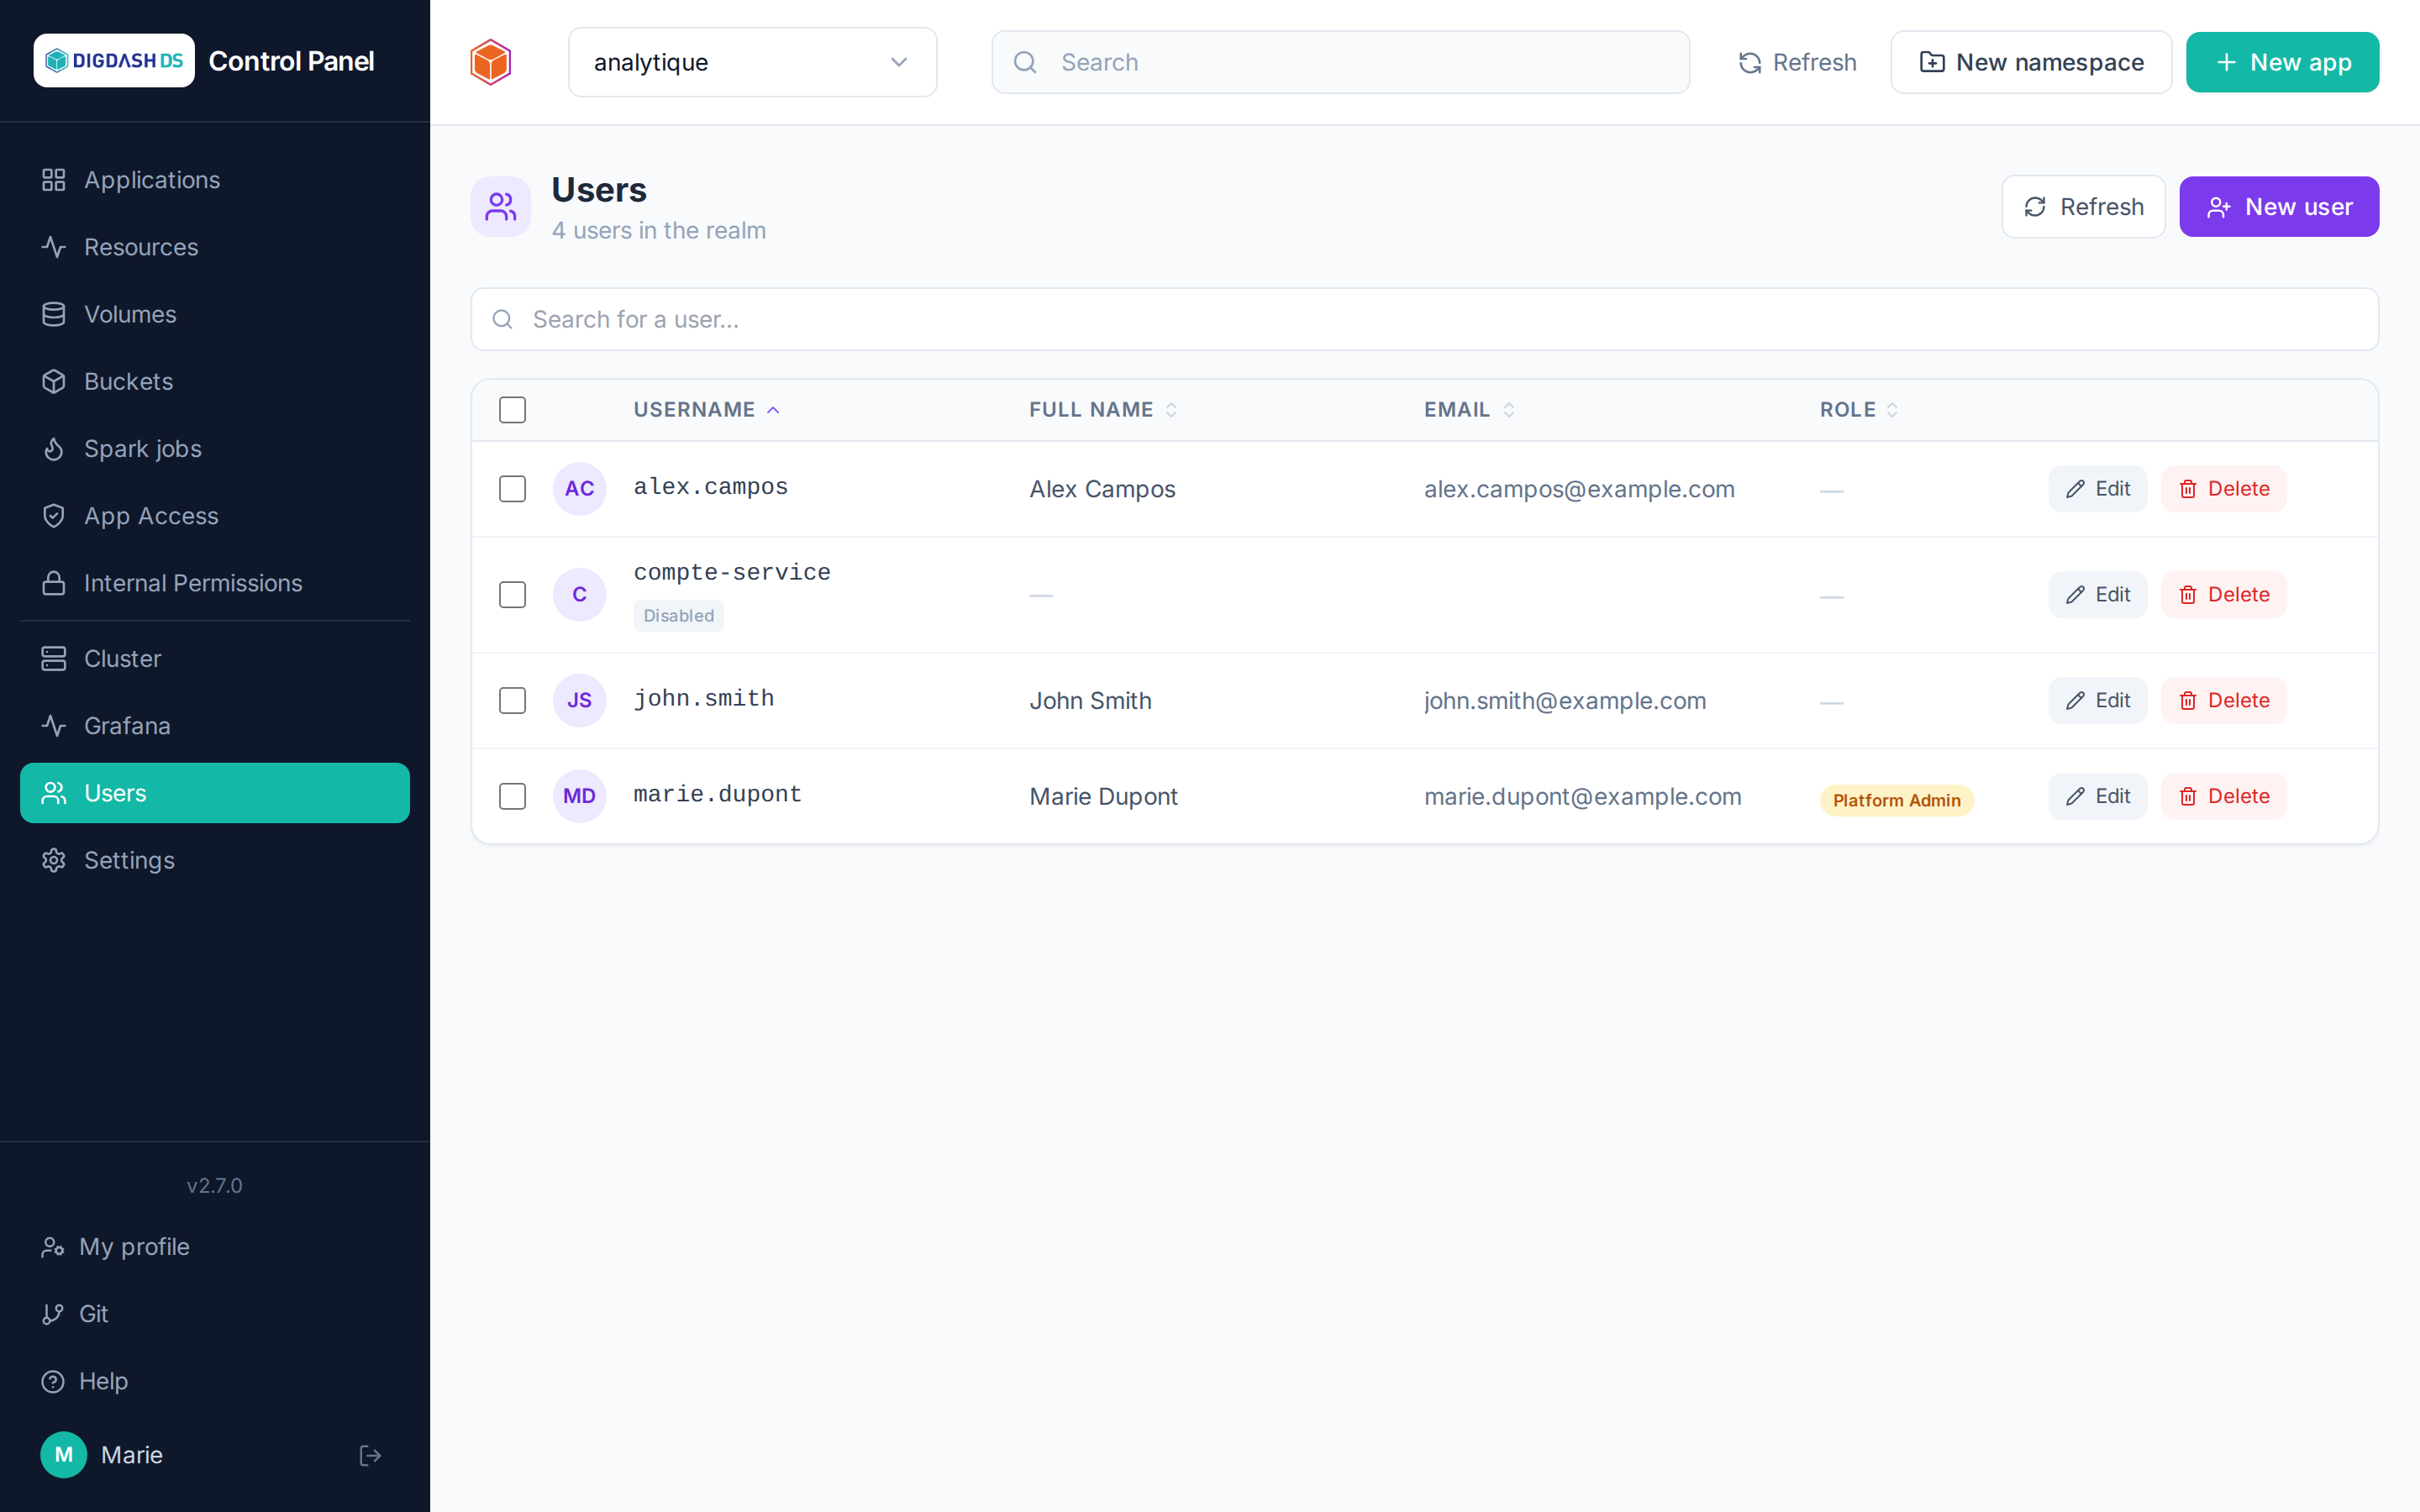Click the Settings gear icon
This screenshot has width=2420, height=1512.
pyautogui.click(x=54, y=860)
